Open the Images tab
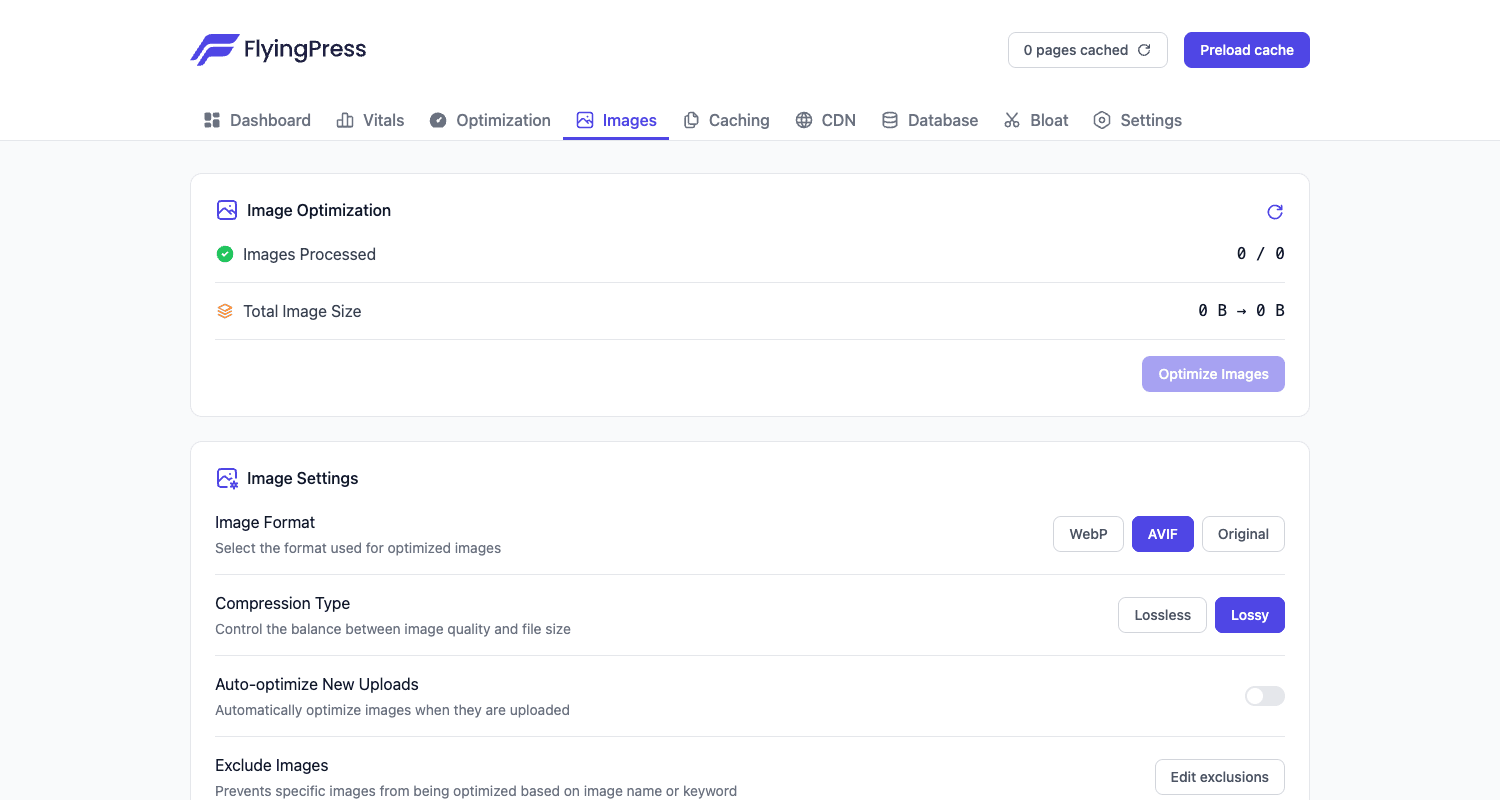Screen dimensions: 1500x800 tap(616, 120)
